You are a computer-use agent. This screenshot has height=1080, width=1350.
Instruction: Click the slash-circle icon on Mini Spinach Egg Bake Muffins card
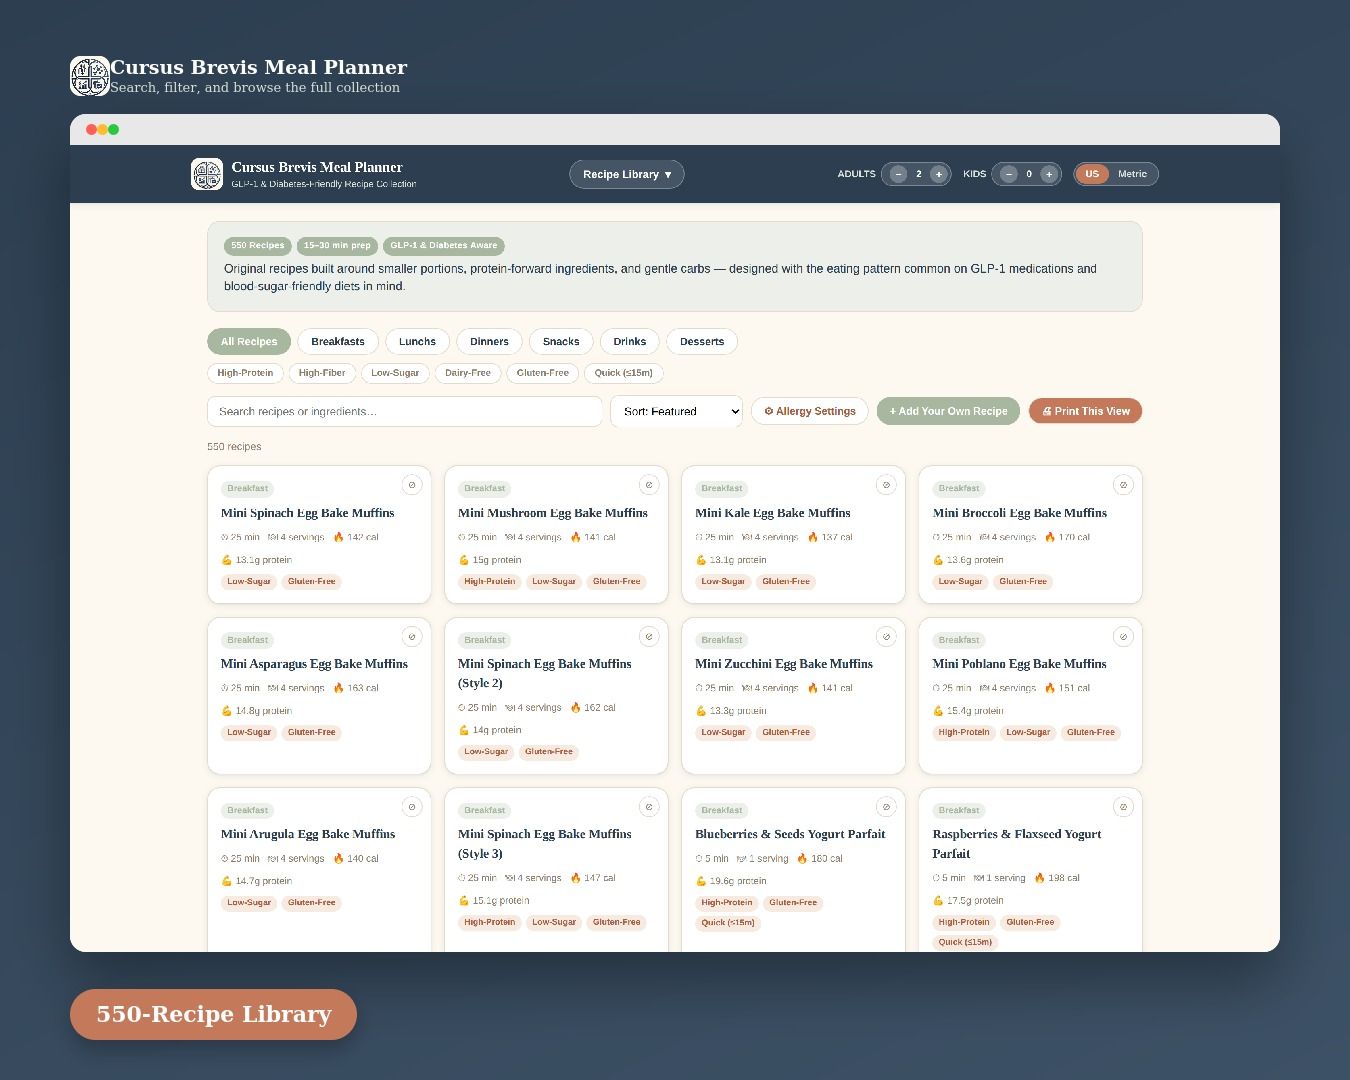(x=412, y=485)
